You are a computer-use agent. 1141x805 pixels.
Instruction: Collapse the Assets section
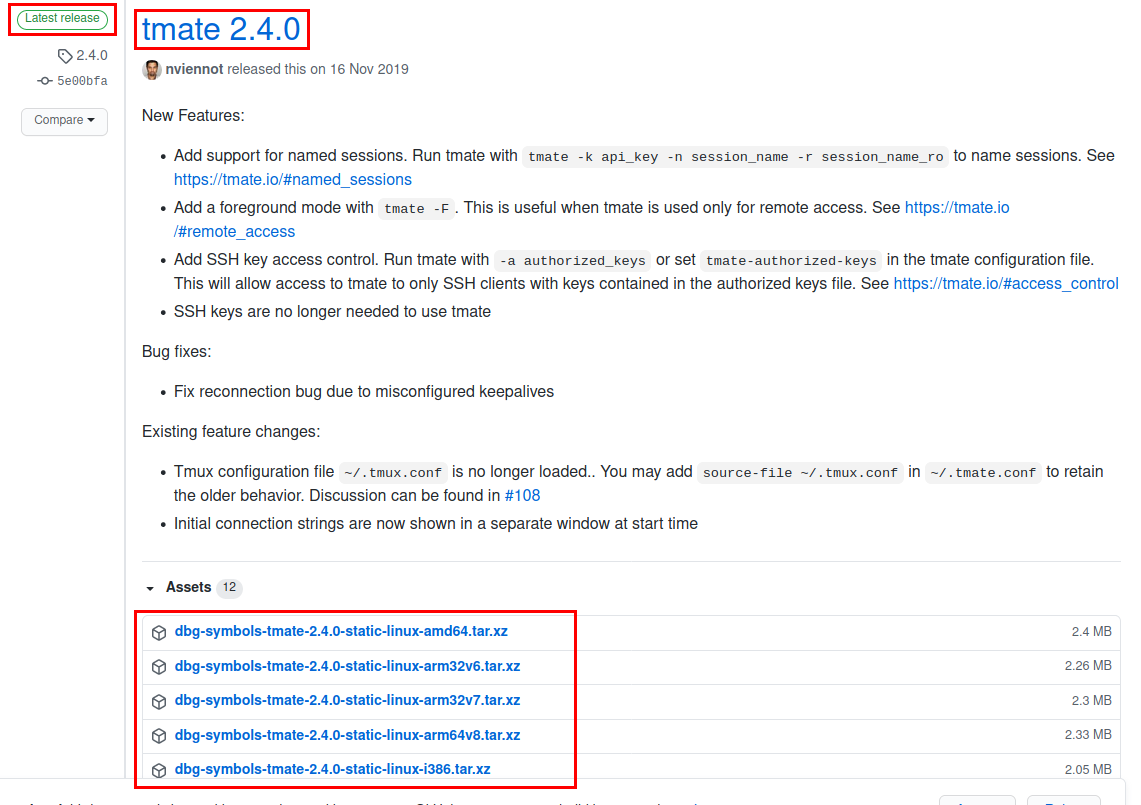click(x=151, y=588)
